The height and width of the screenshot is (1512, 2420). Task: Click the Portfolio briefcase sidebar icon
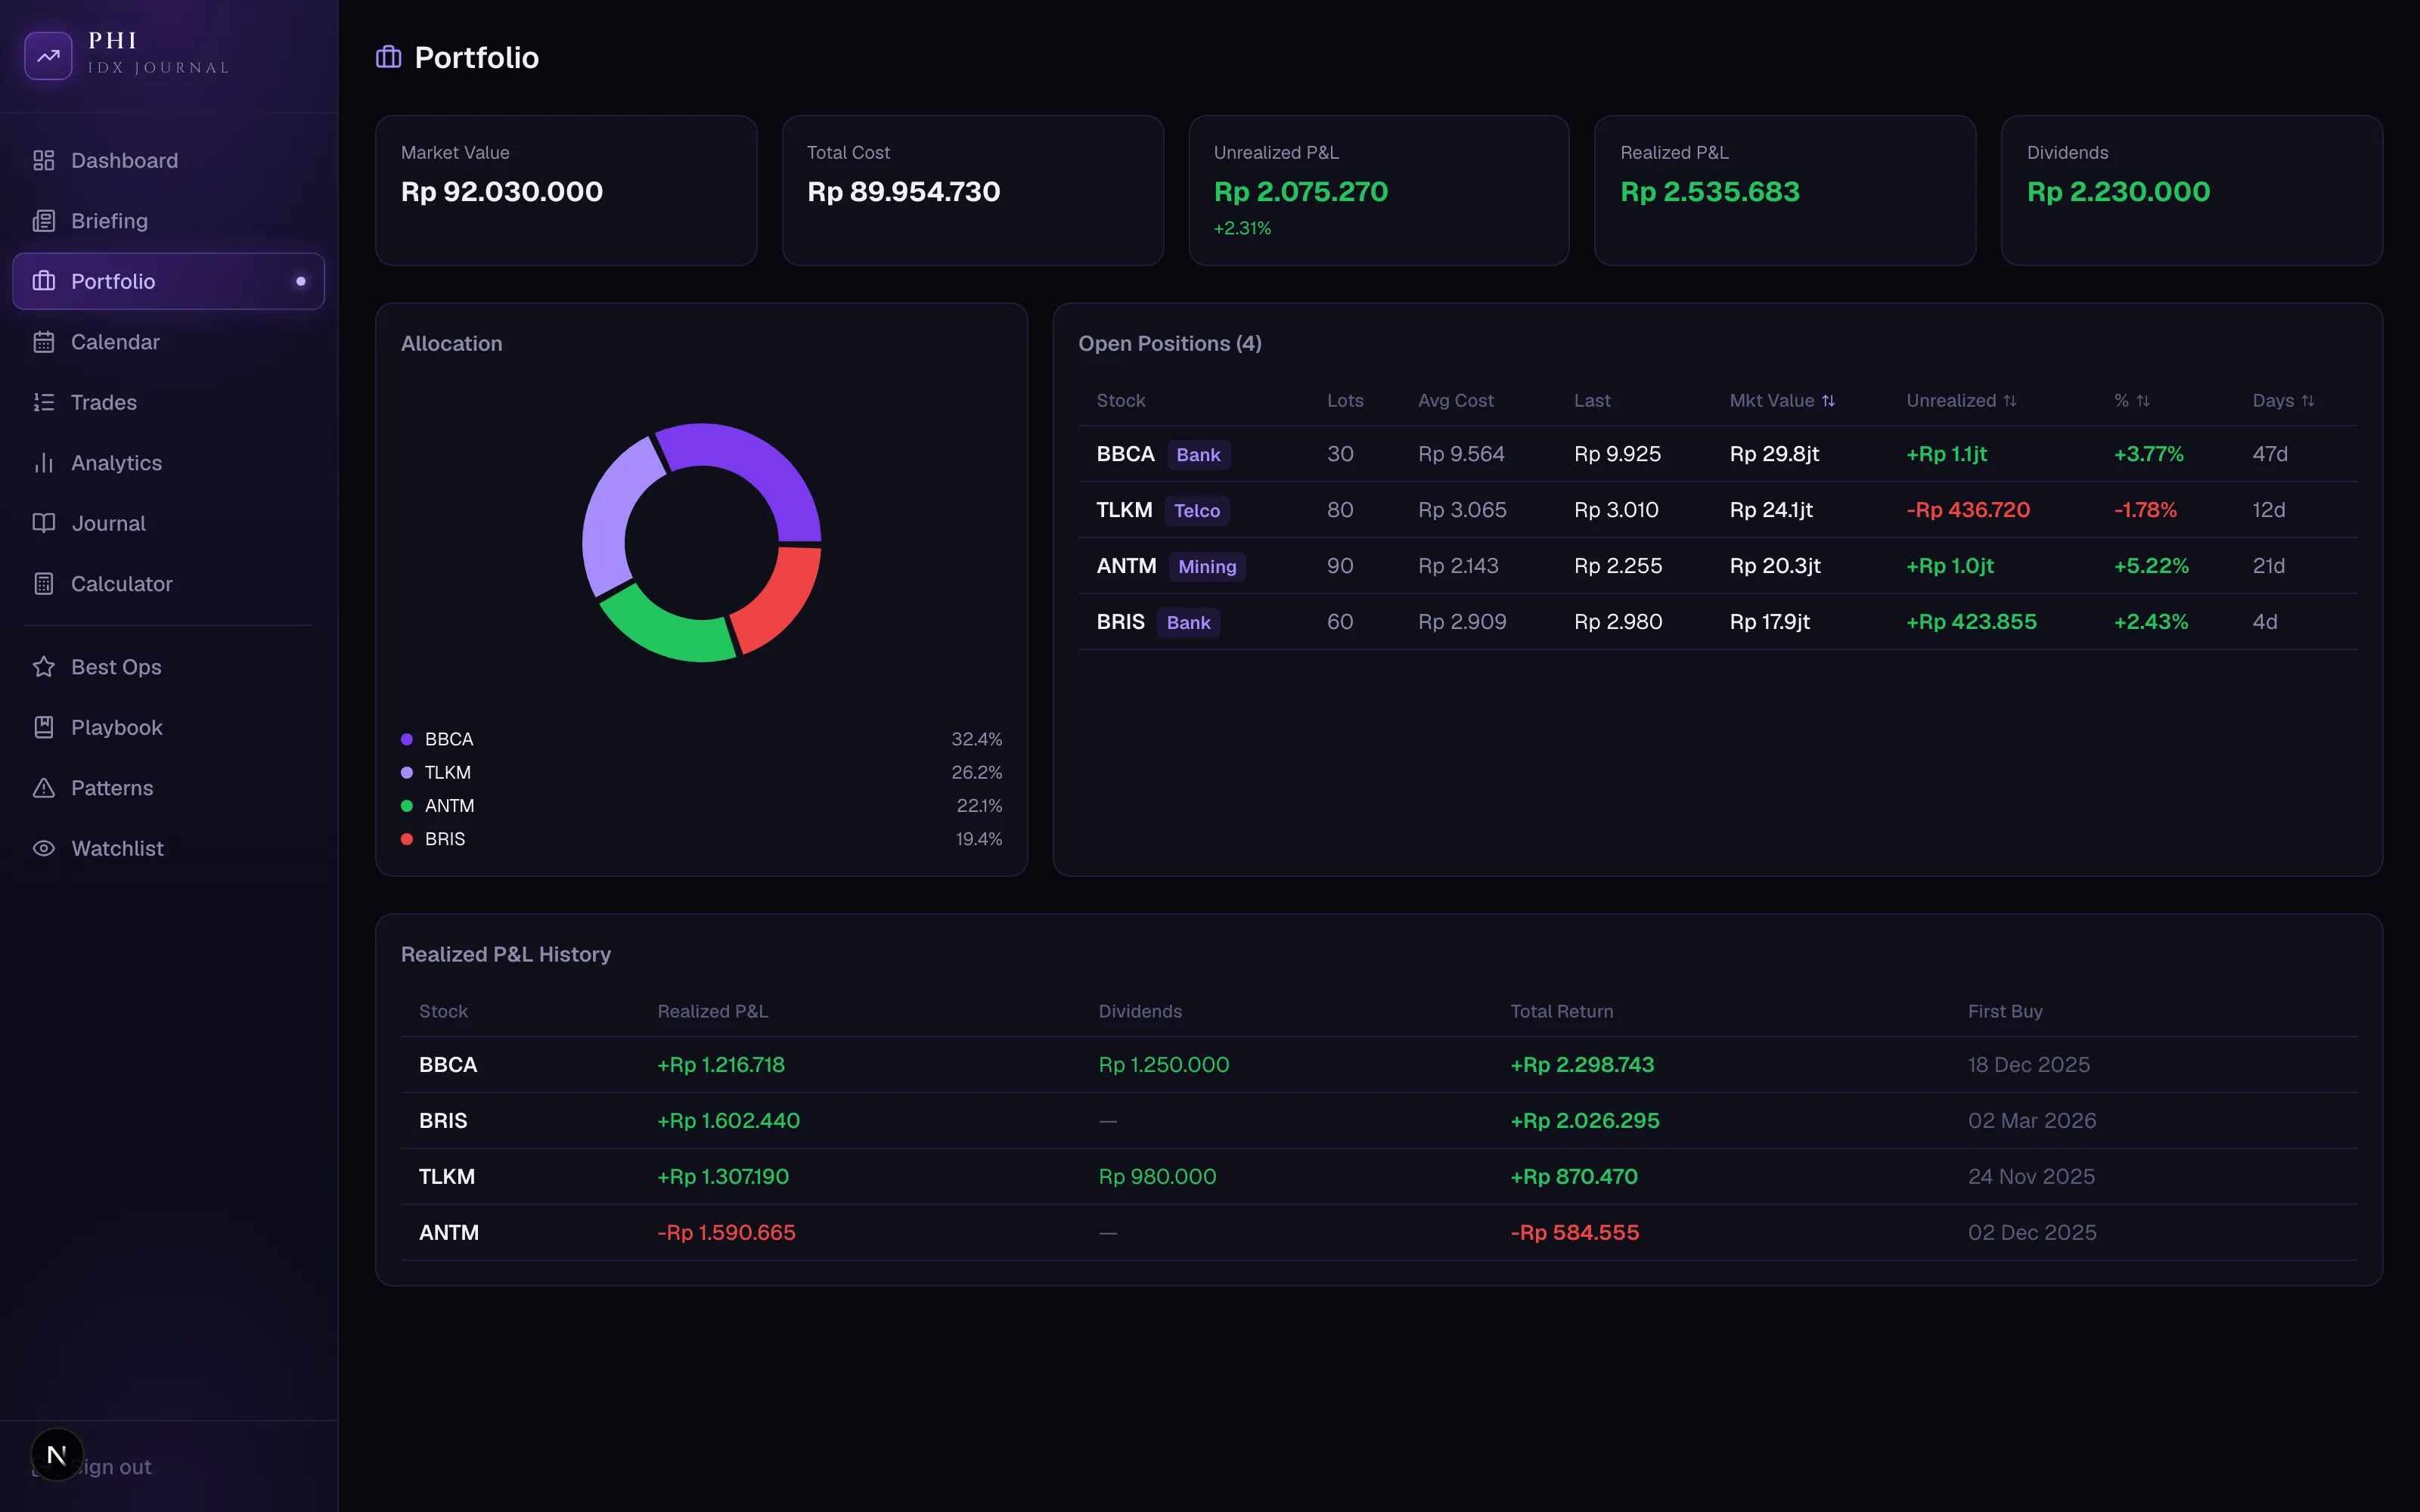43,281
